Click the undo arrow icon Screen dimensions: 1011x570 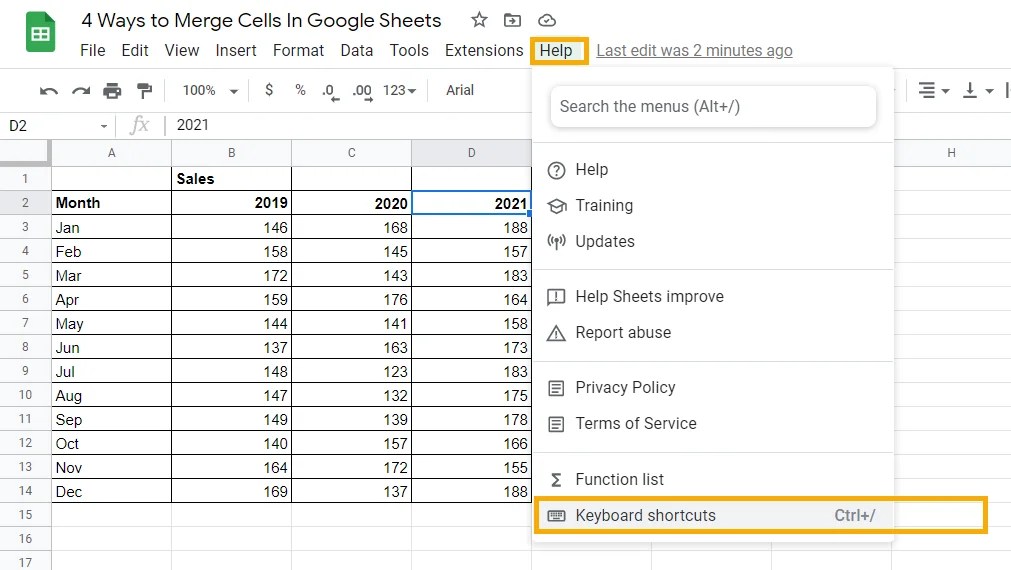(49, 91)
